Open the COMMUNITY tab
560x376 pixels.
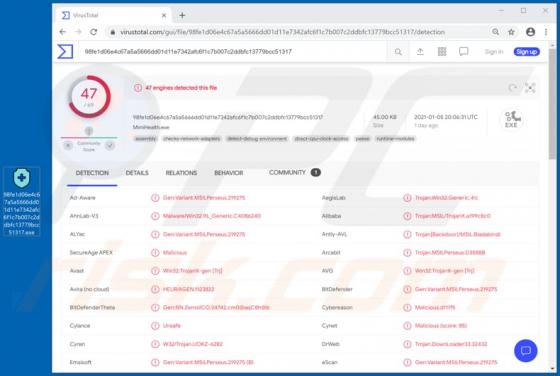(x=294, y=172)
